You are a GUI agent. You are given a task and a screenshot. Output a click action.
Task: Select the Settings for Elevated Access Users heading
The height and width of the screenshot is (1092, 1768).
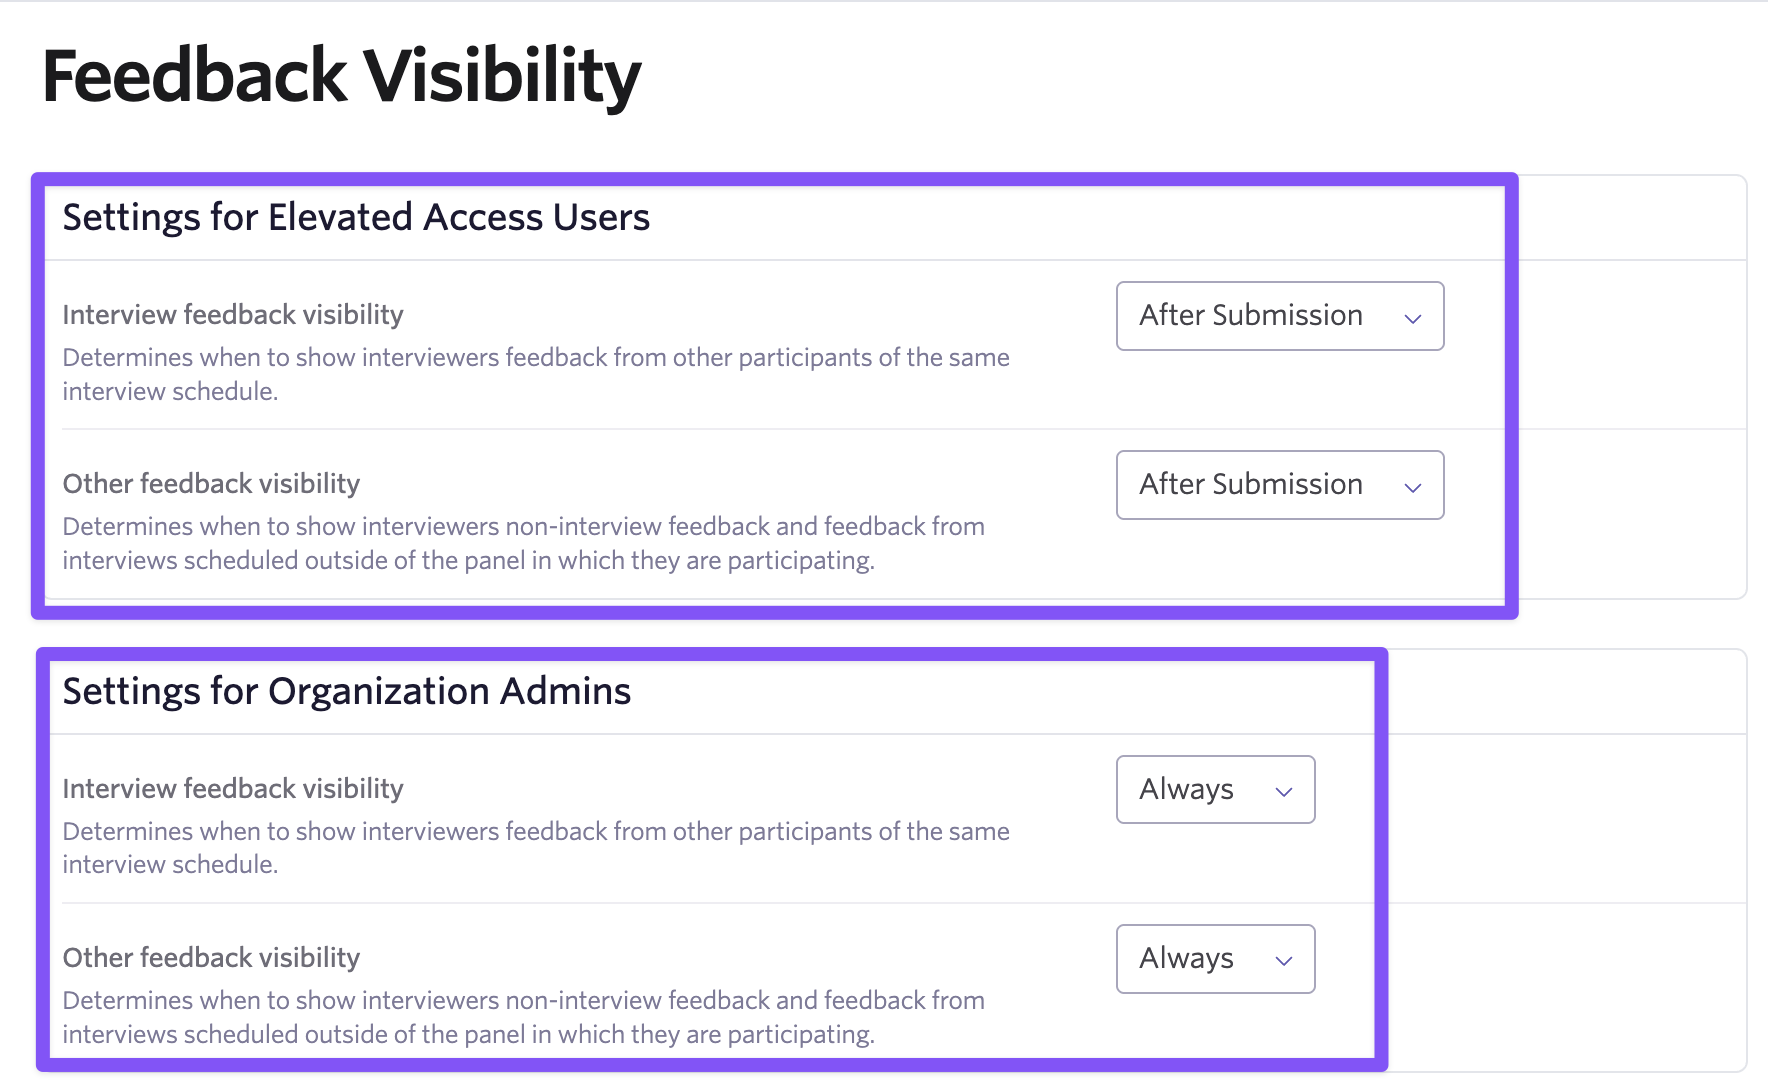(356, 218)
